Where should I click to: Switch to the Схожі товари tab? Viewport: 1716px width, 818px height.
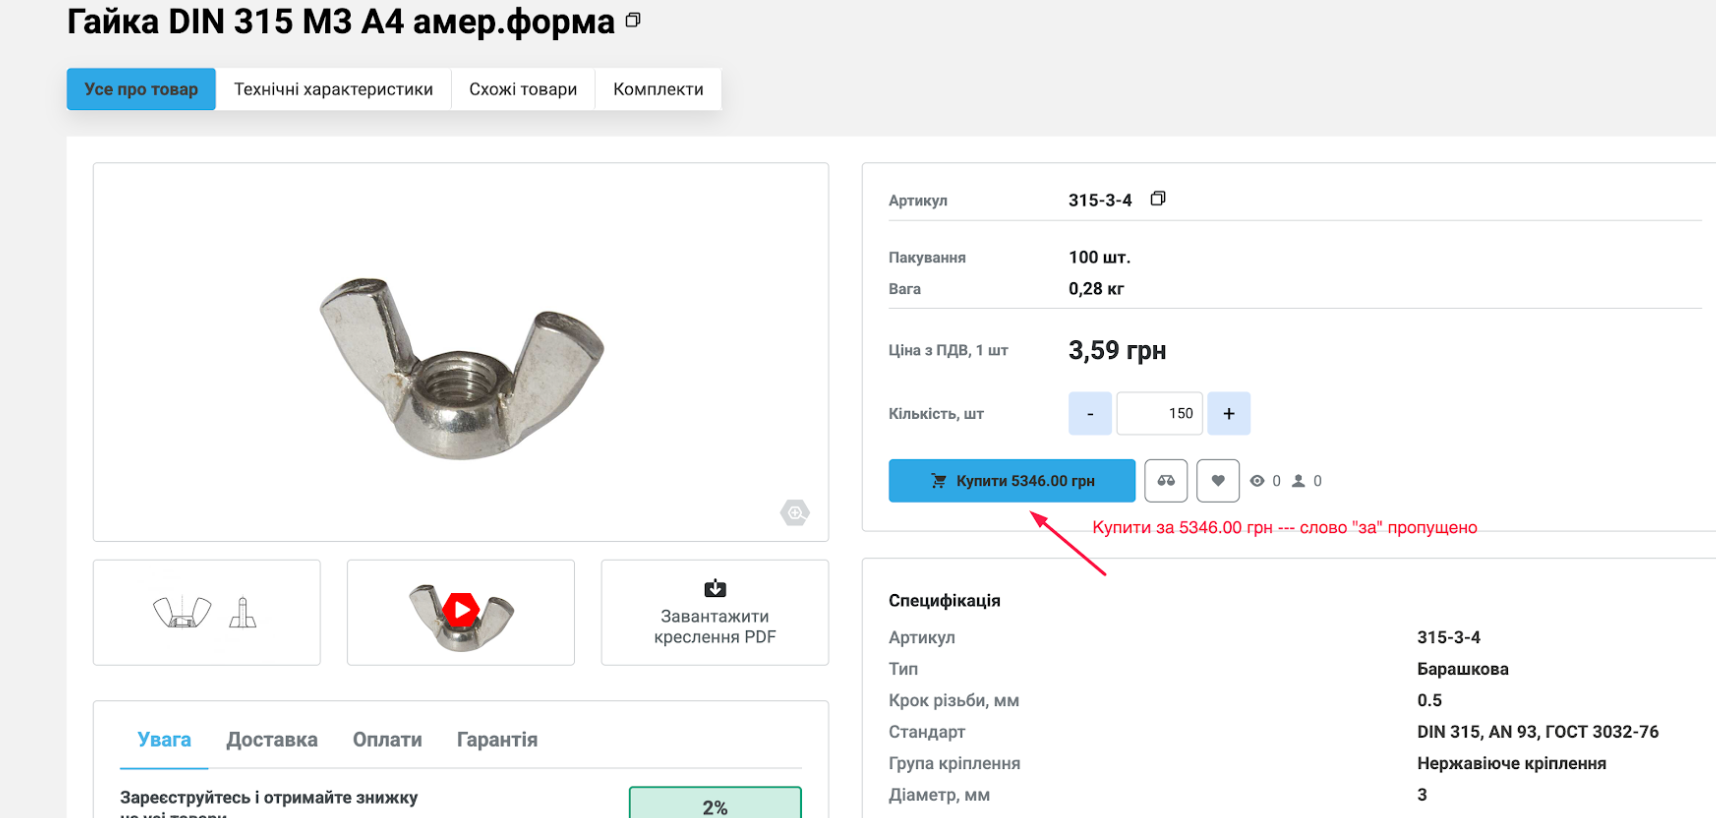click(x=523, y=89)
